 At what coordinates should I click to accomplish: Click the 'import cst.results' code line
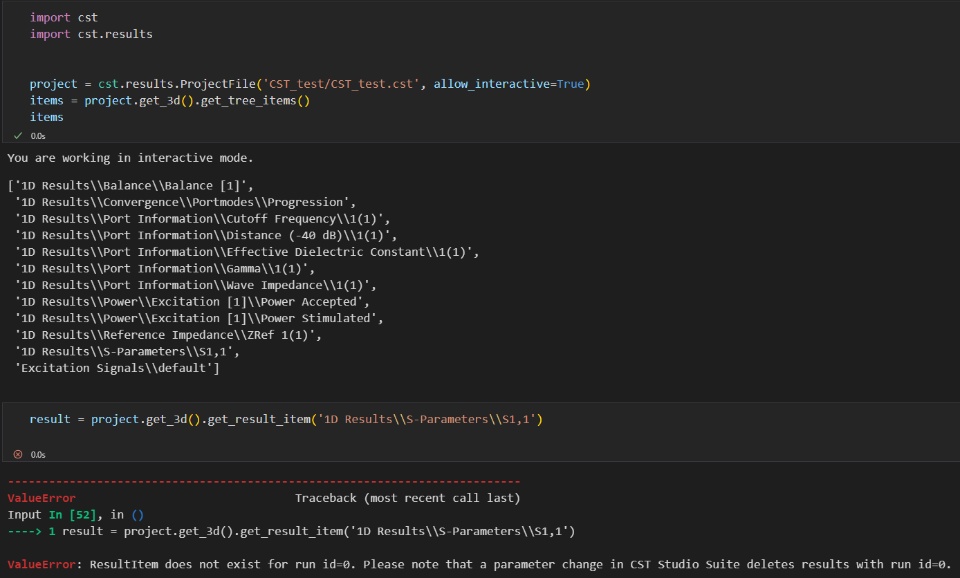pos(91,34)
